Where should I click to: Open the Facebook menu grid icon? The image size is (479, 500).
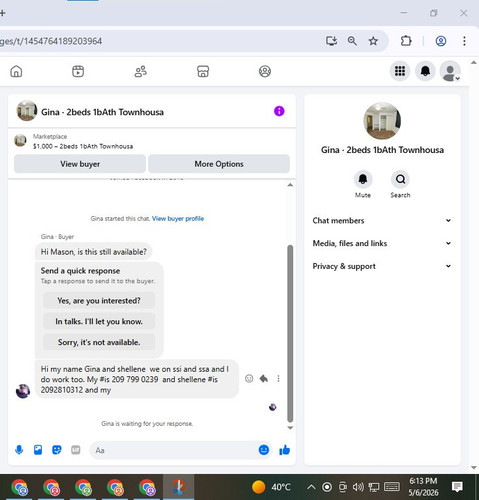tap(400, 71)
